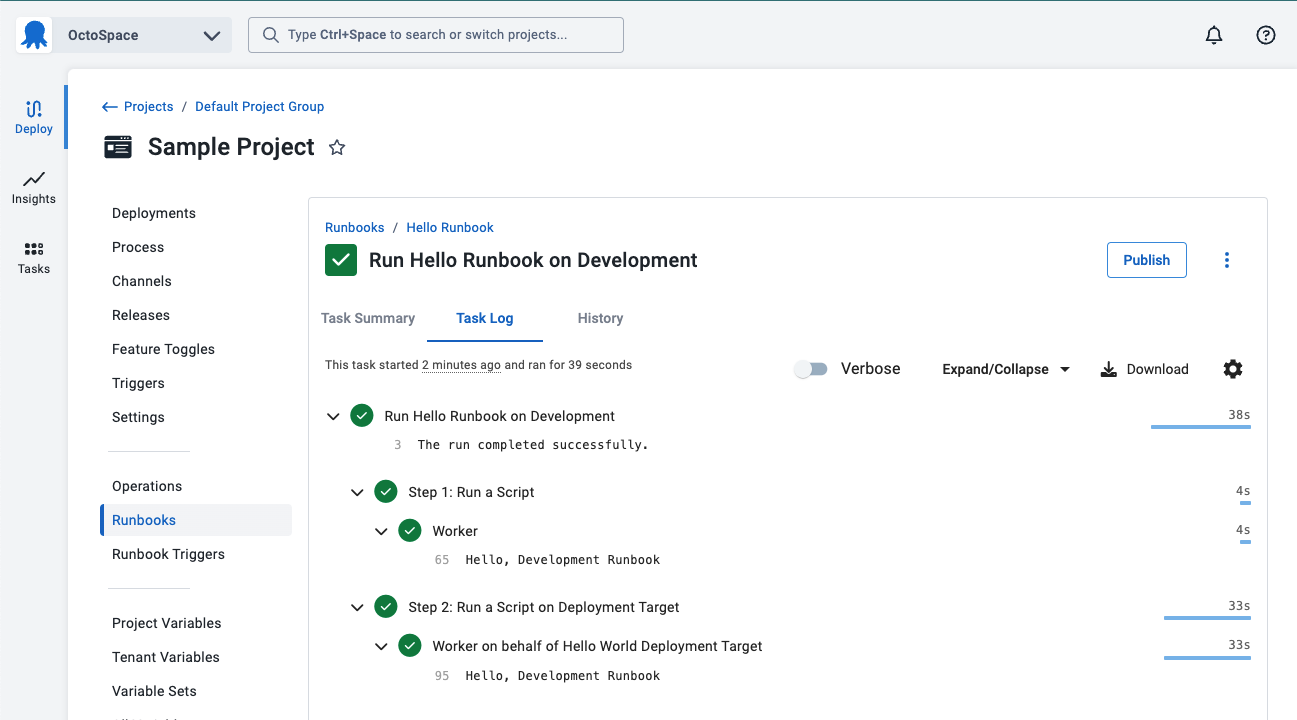Screen dimensions: 1297x720
Task: Collapse Step 2: Run a Script on Deployment Target
Action: [x=358, y=607]
